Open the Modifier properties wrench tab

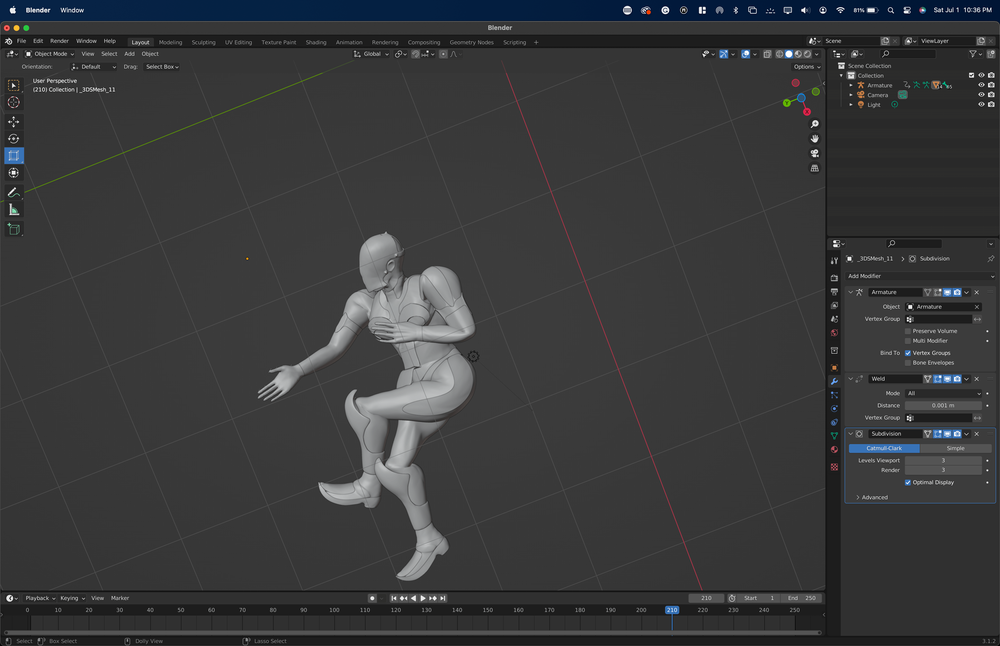click(834, 381)
